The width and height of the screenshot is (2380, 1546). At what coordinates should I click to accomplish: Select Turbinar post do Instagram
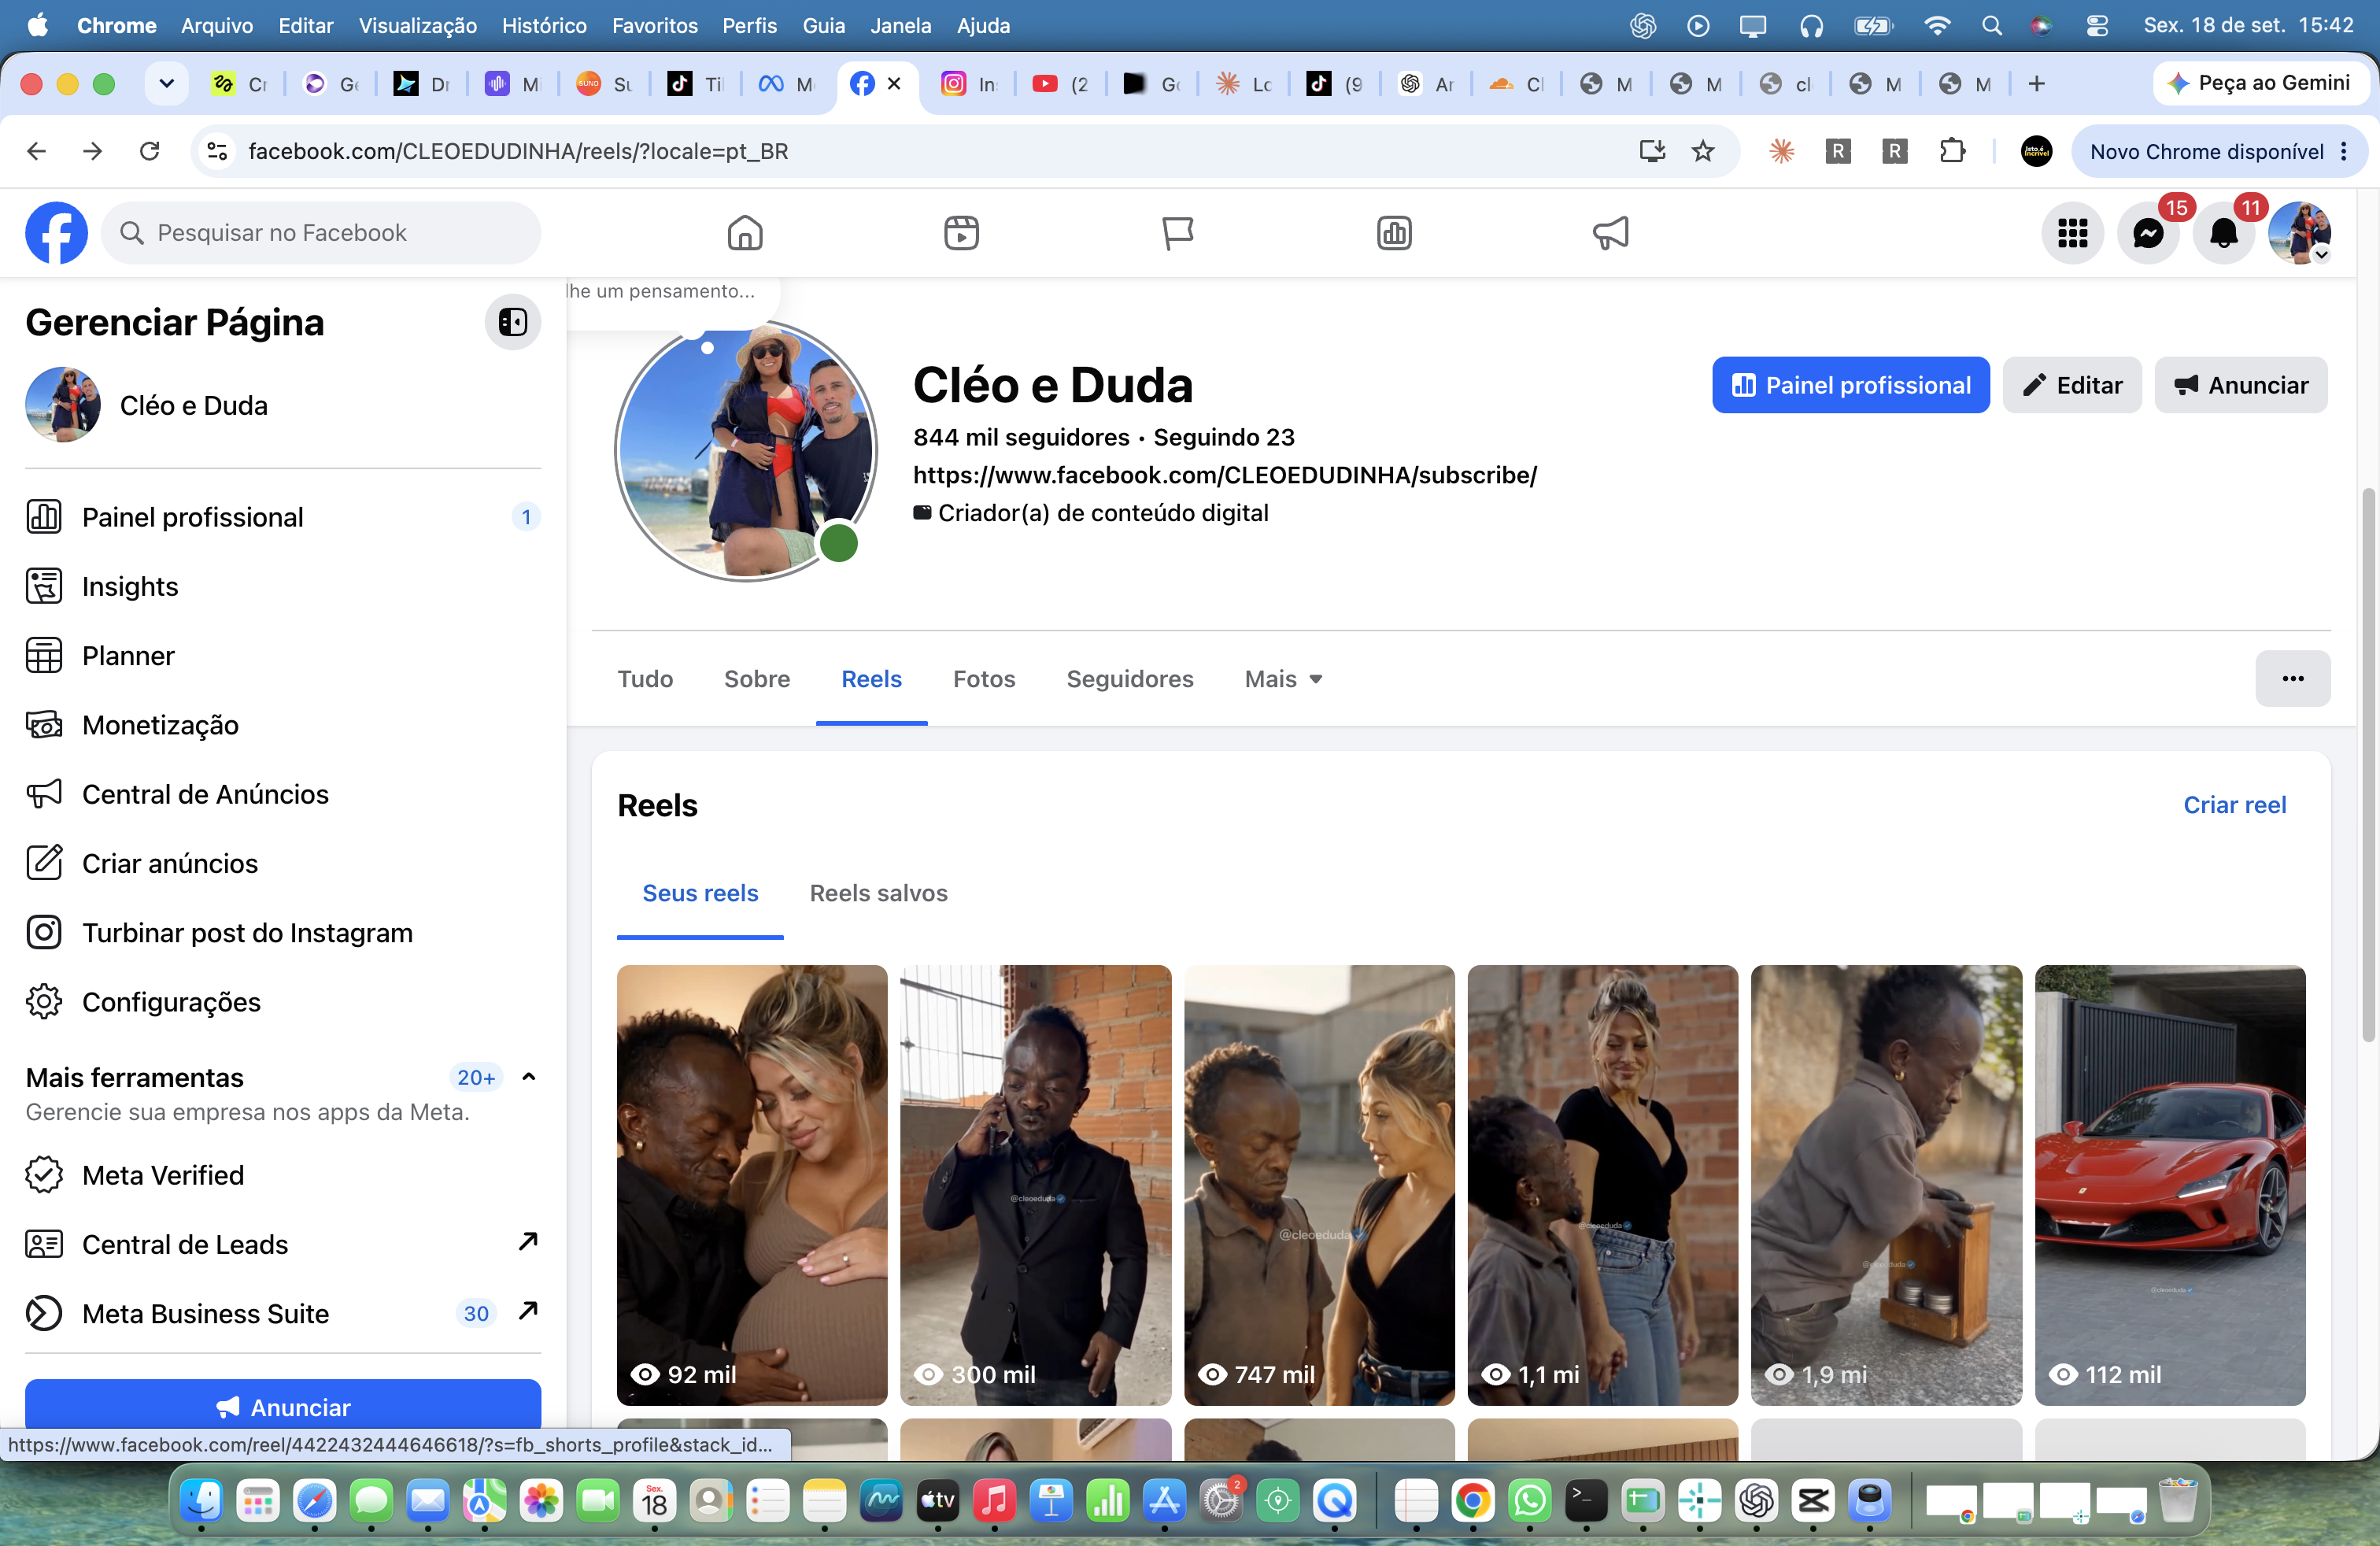coord(283,932)
